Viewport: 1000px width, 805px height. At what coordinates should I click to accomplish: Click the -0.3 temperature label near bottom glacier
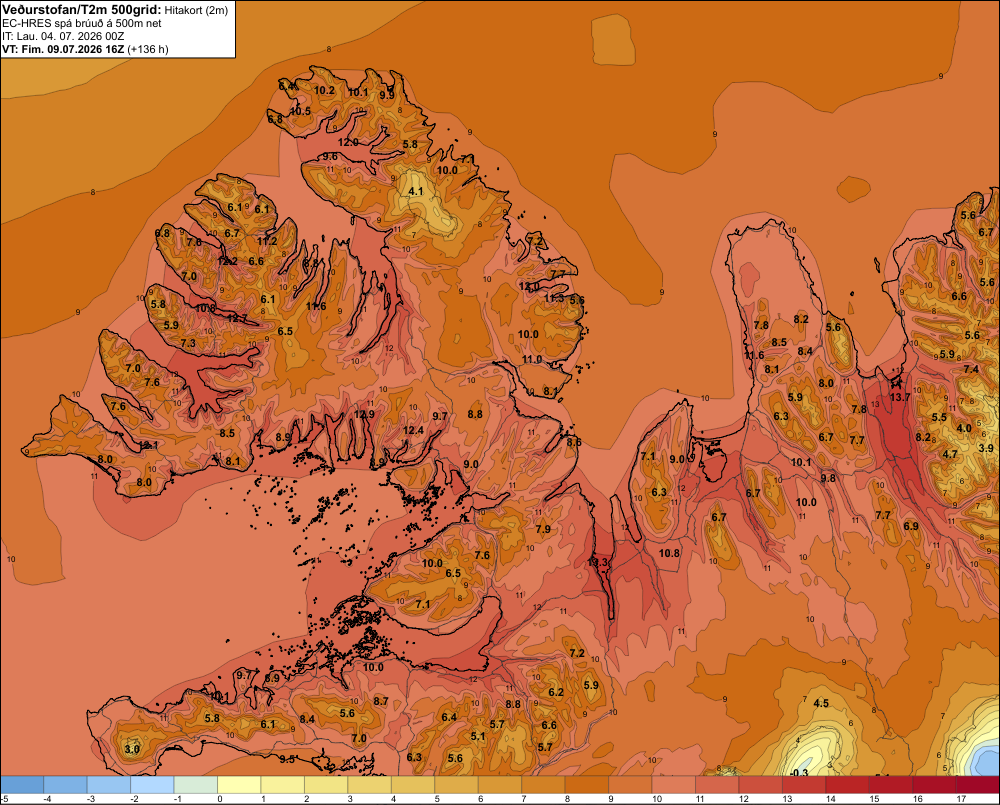click(798, 773)
